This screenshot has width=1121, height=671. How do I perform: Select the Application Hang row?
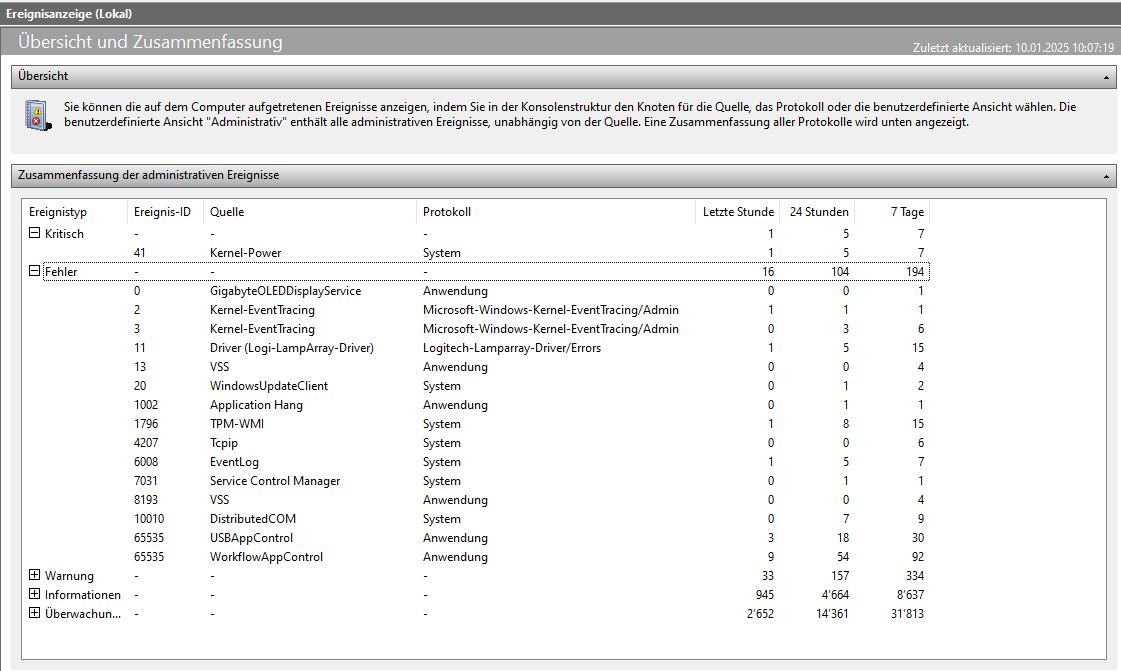tap(476, 404)
